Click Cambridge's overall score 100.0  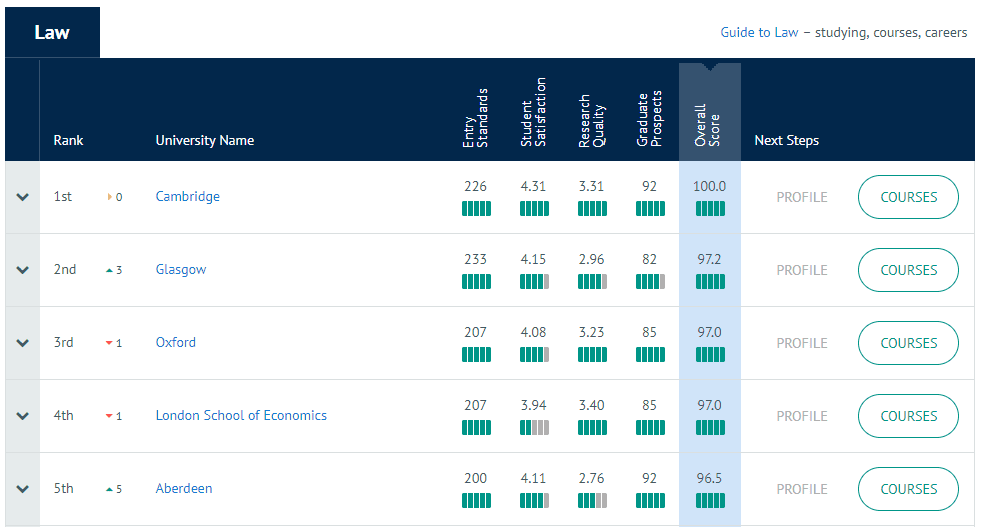(x=709, y=186)
